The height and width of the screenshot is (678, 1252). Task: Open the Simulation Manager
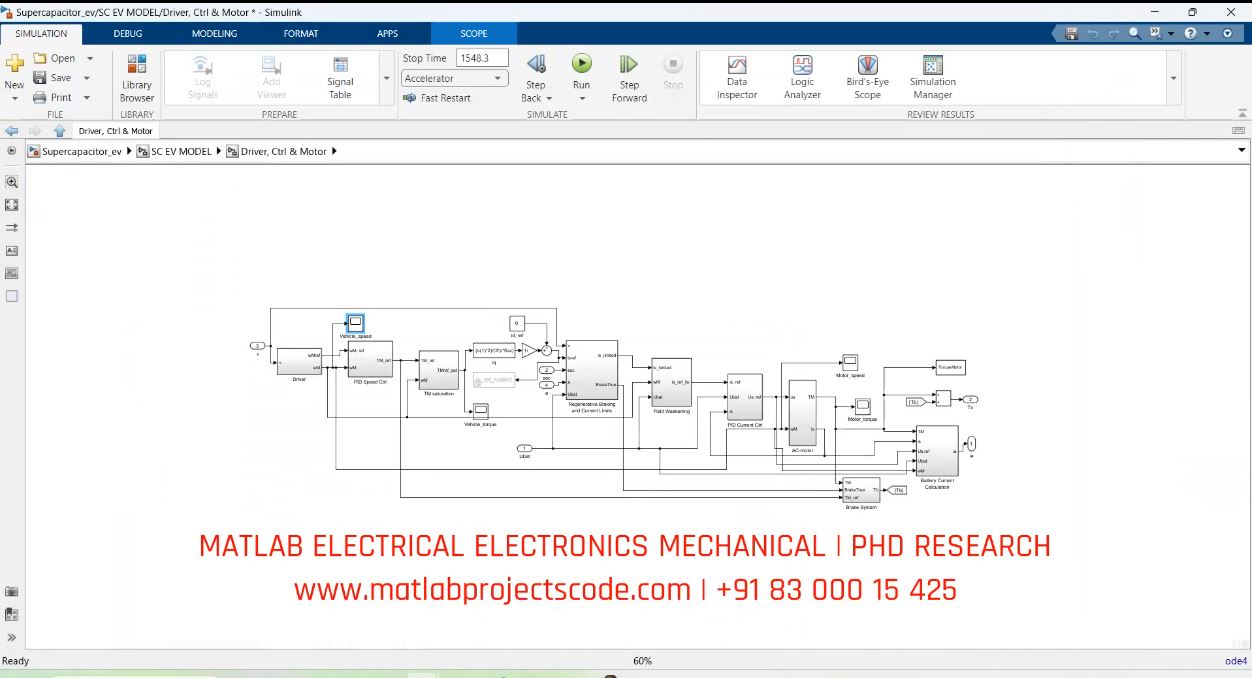point(932,78)
